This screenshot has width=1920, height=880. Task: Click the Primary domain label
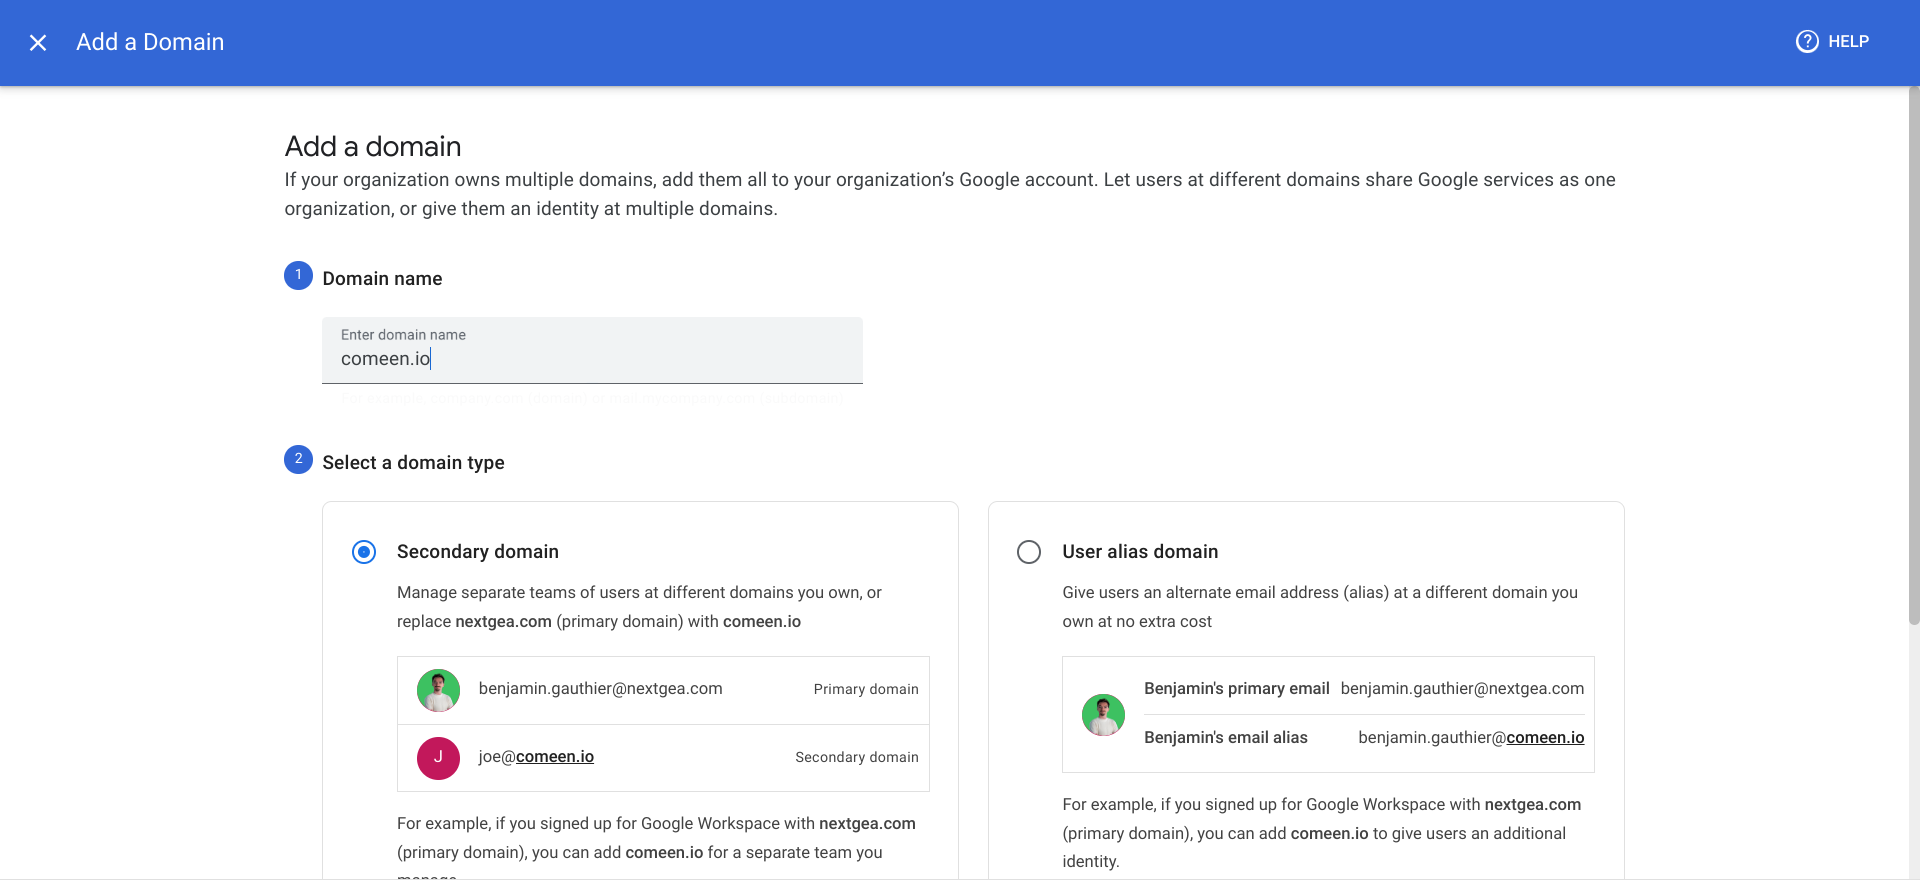(x=866, y=689)
